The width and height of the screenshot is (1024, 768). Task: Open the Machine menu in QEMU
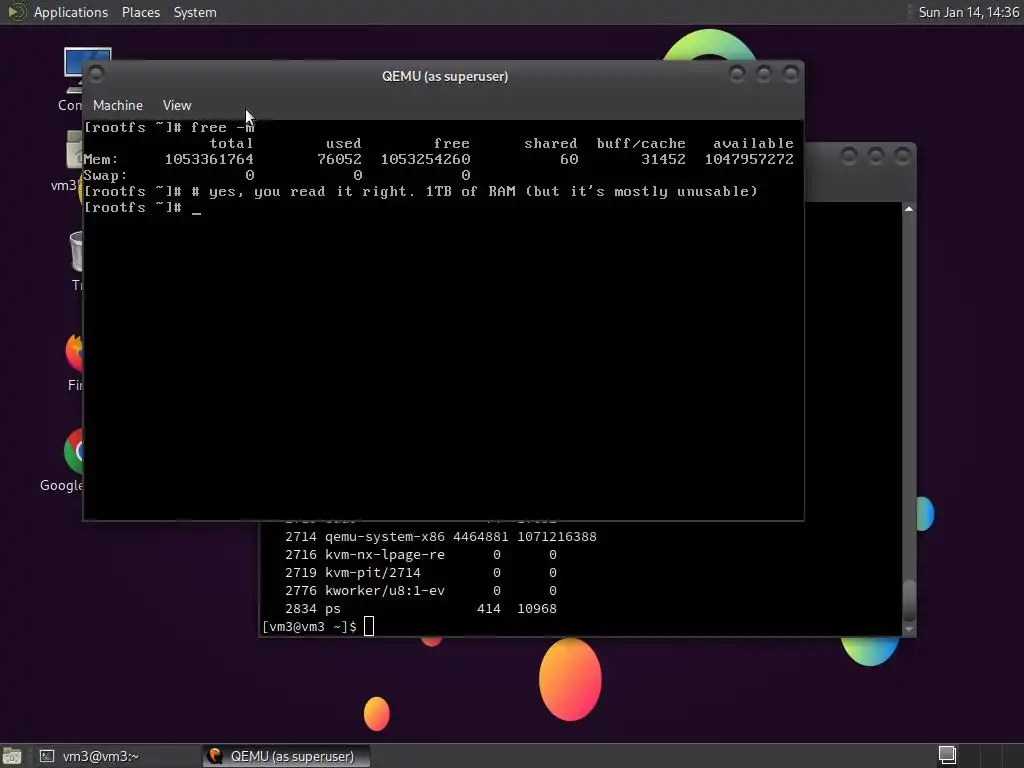[118, 105]
